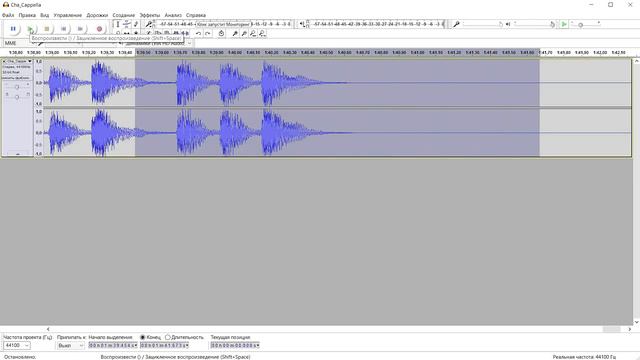Image resolution: width=640 pixels, height=360 pixels.
Task: Select the Envelope tool
Action: (127, 24)
